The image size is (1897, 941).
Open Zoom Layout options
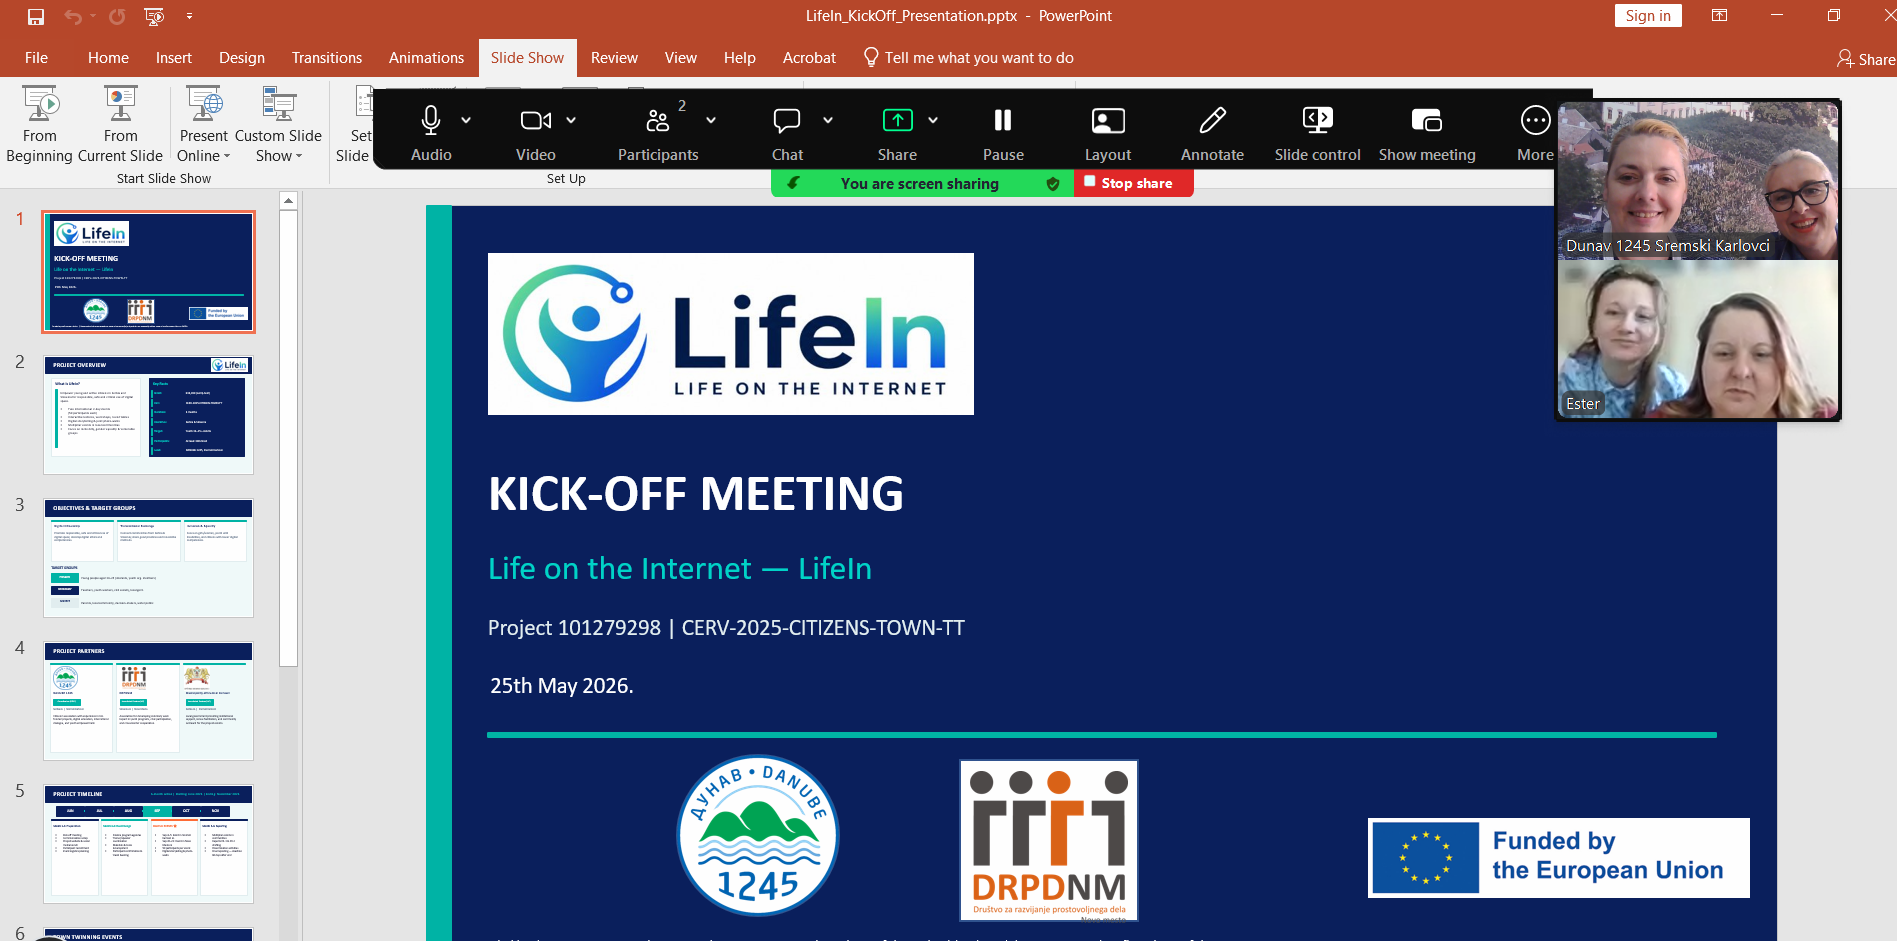(1108, 133)
